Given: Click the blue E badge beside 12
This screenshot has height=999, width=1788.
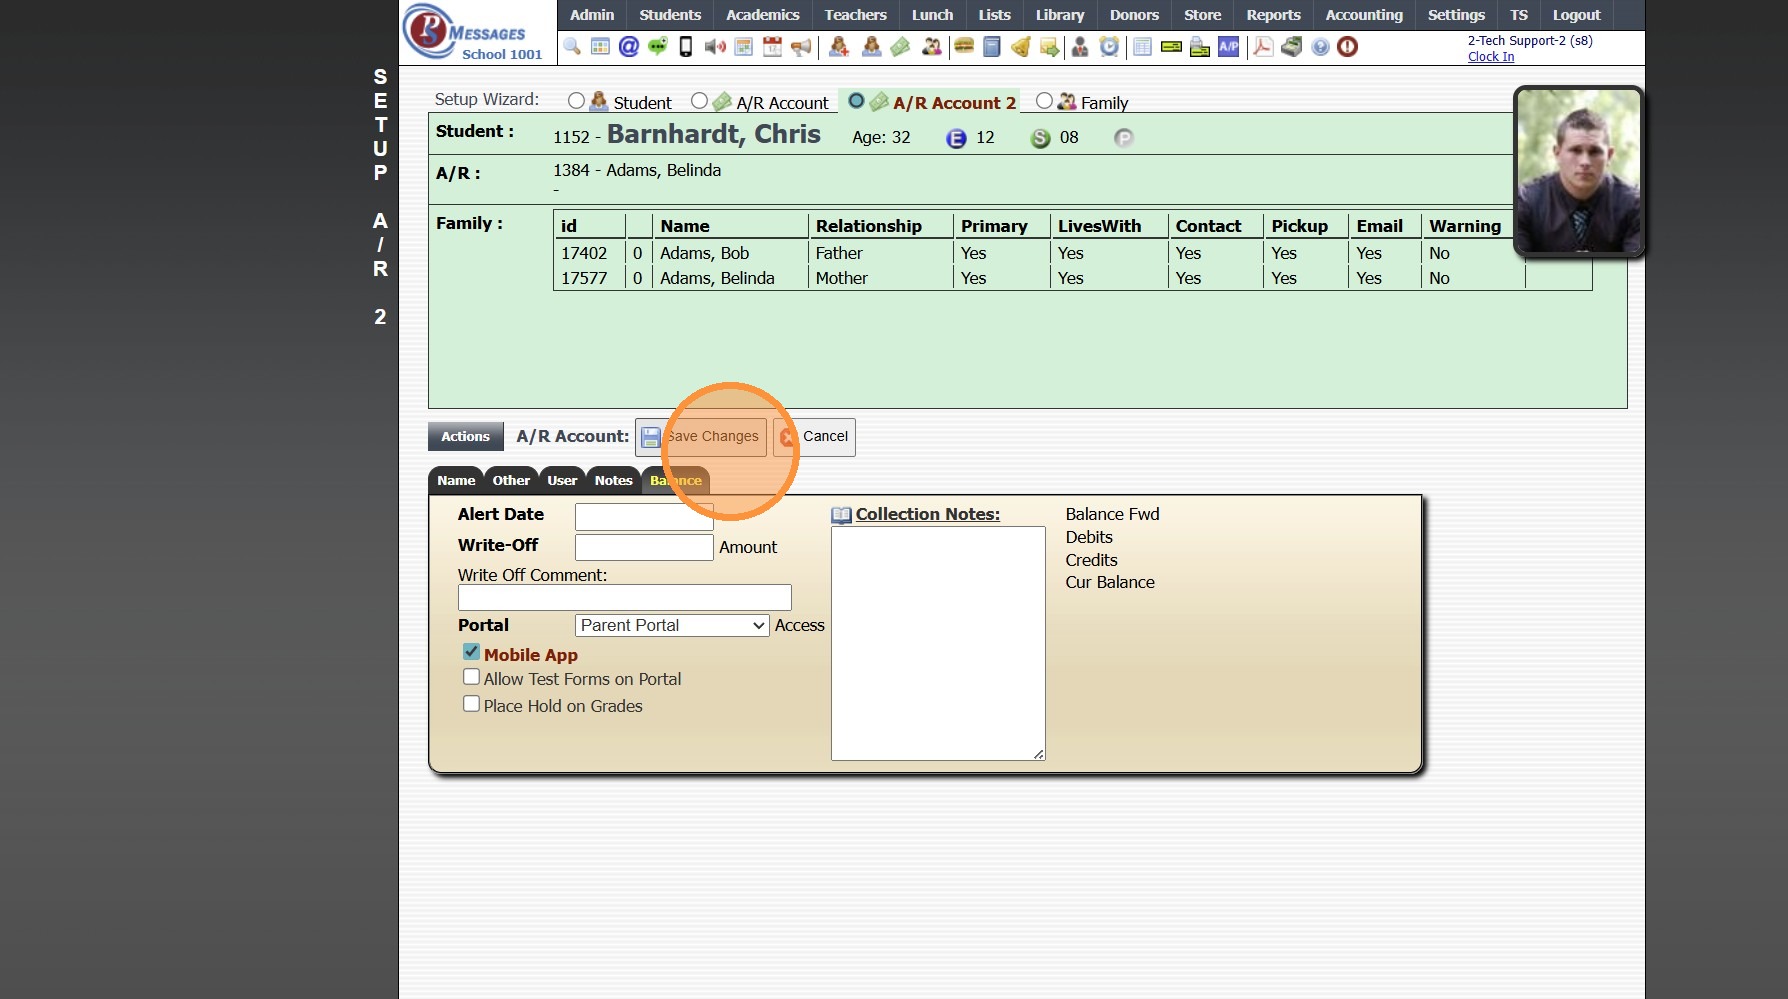Looking at the screenshot, I should pyautogui.click(x=956, y=139).
